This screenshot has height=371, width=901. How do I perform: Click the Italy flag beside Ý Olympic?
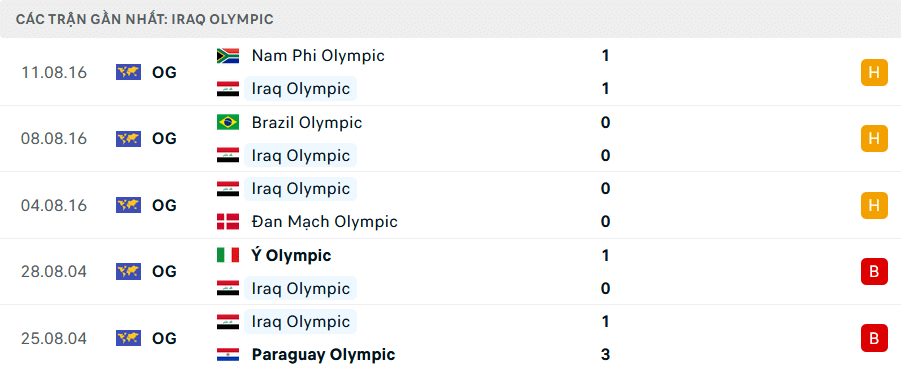228,255
